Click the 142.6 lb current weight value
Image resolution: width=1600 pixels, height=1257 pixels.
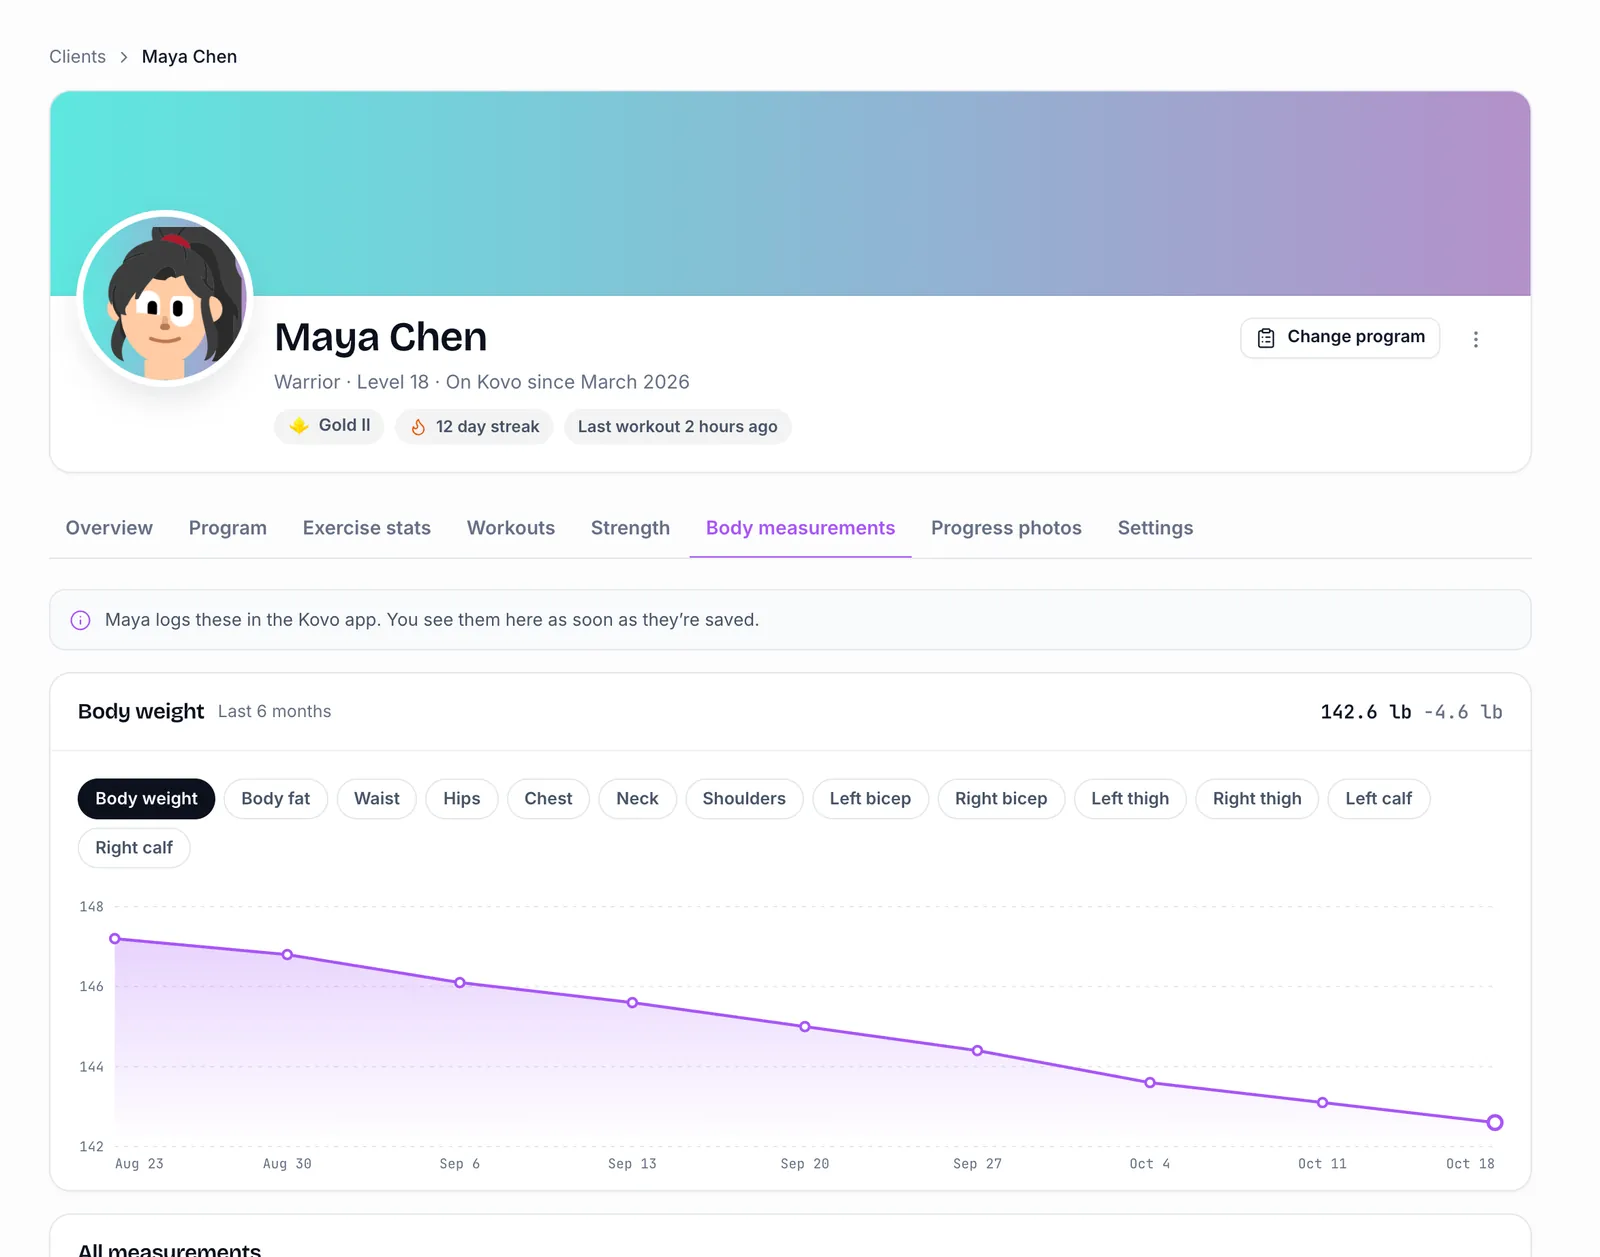[x=1365, y=712]
